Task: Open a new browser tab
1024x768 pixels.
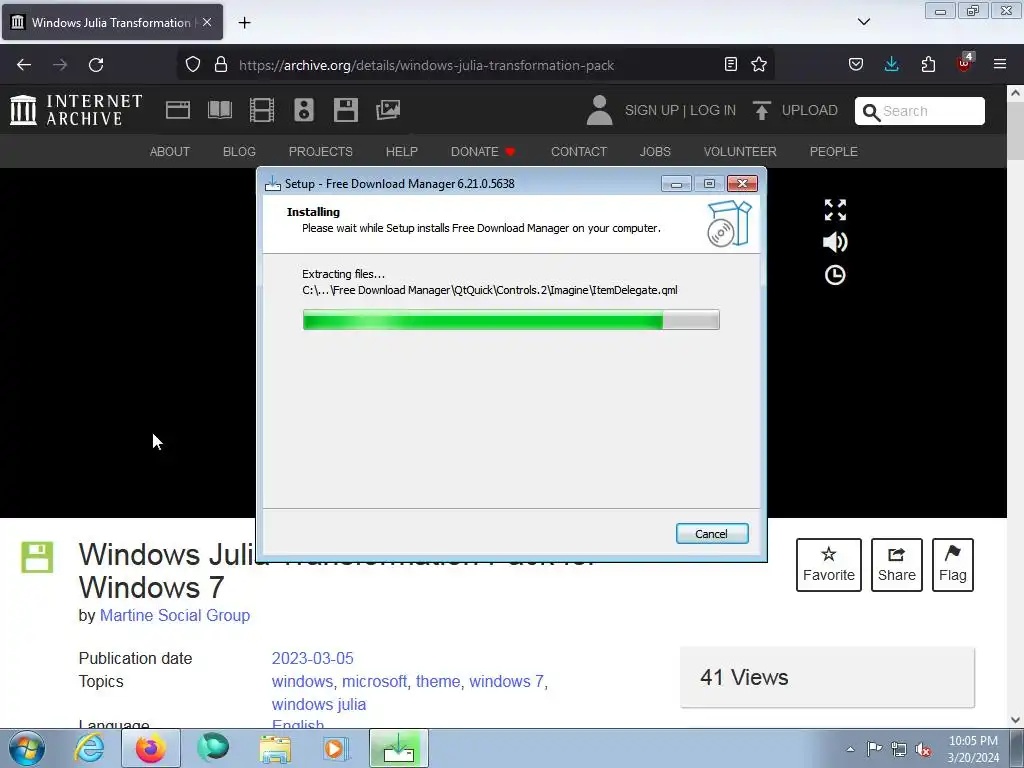Action: coord(244,23)
